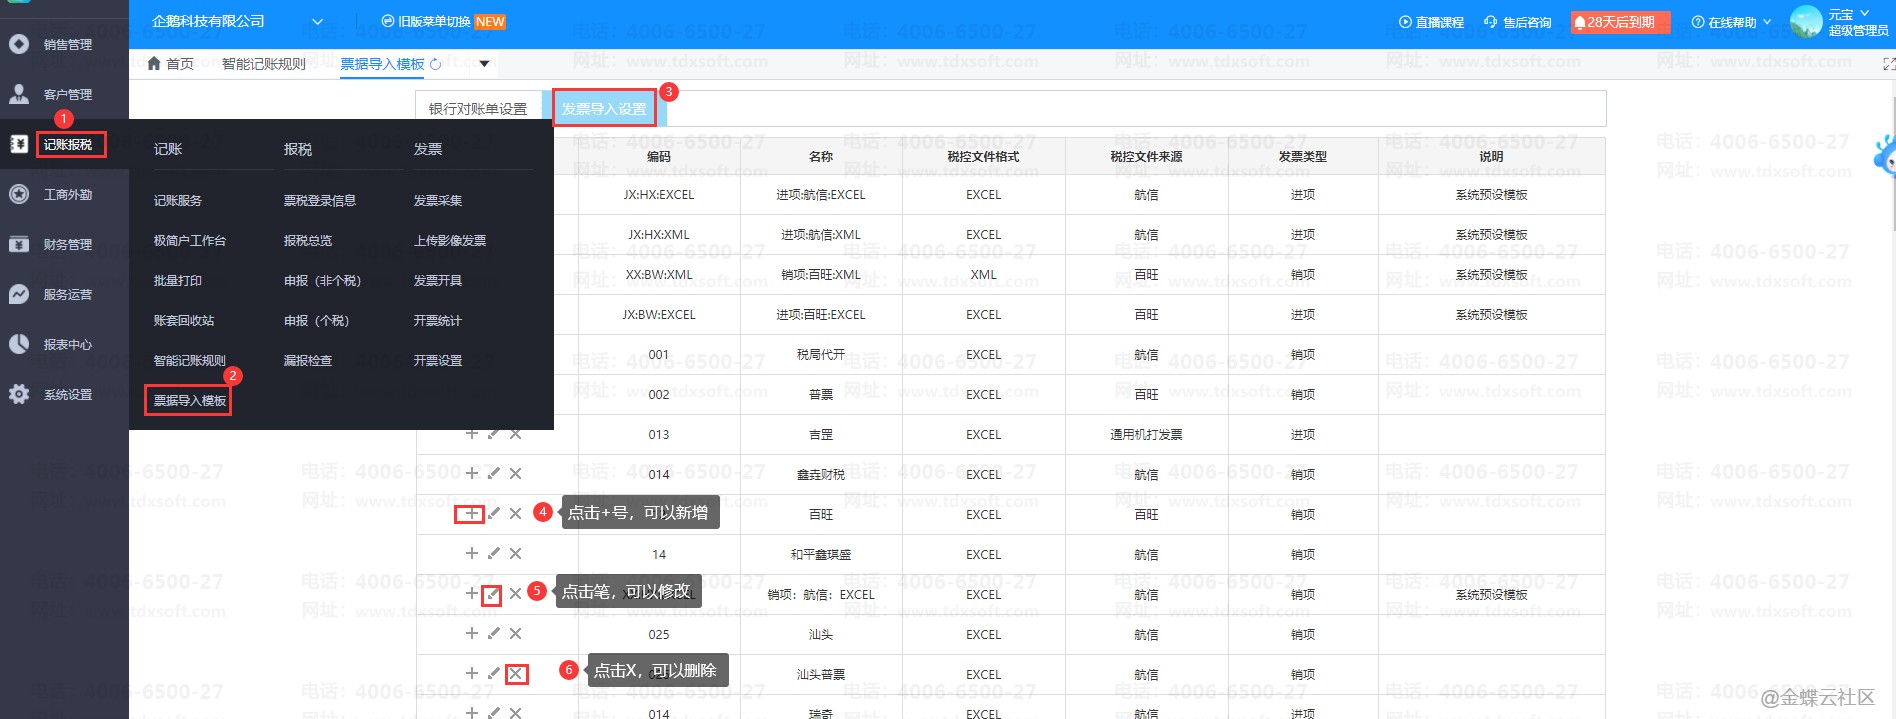1896x719 pixels.
Task: Click the 旧版菜单切换 link
Action: coord(443,22)
